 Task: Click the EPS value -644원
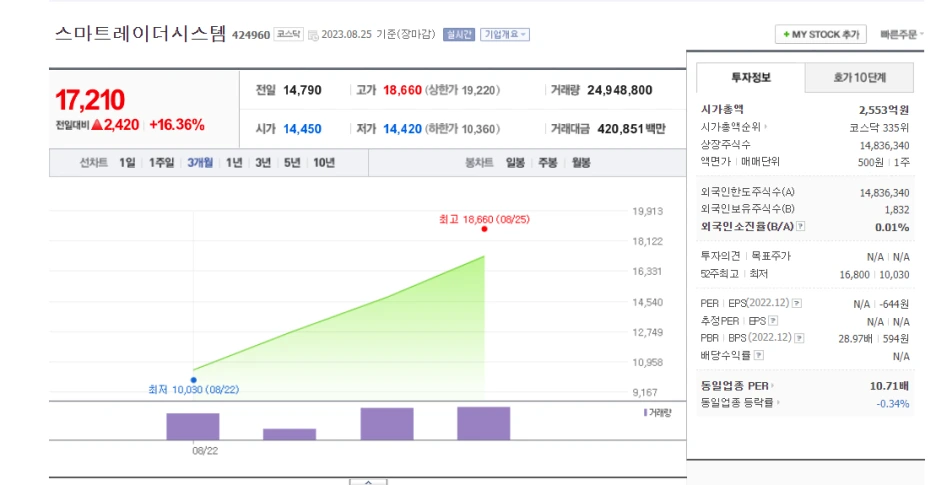(894, 305)
